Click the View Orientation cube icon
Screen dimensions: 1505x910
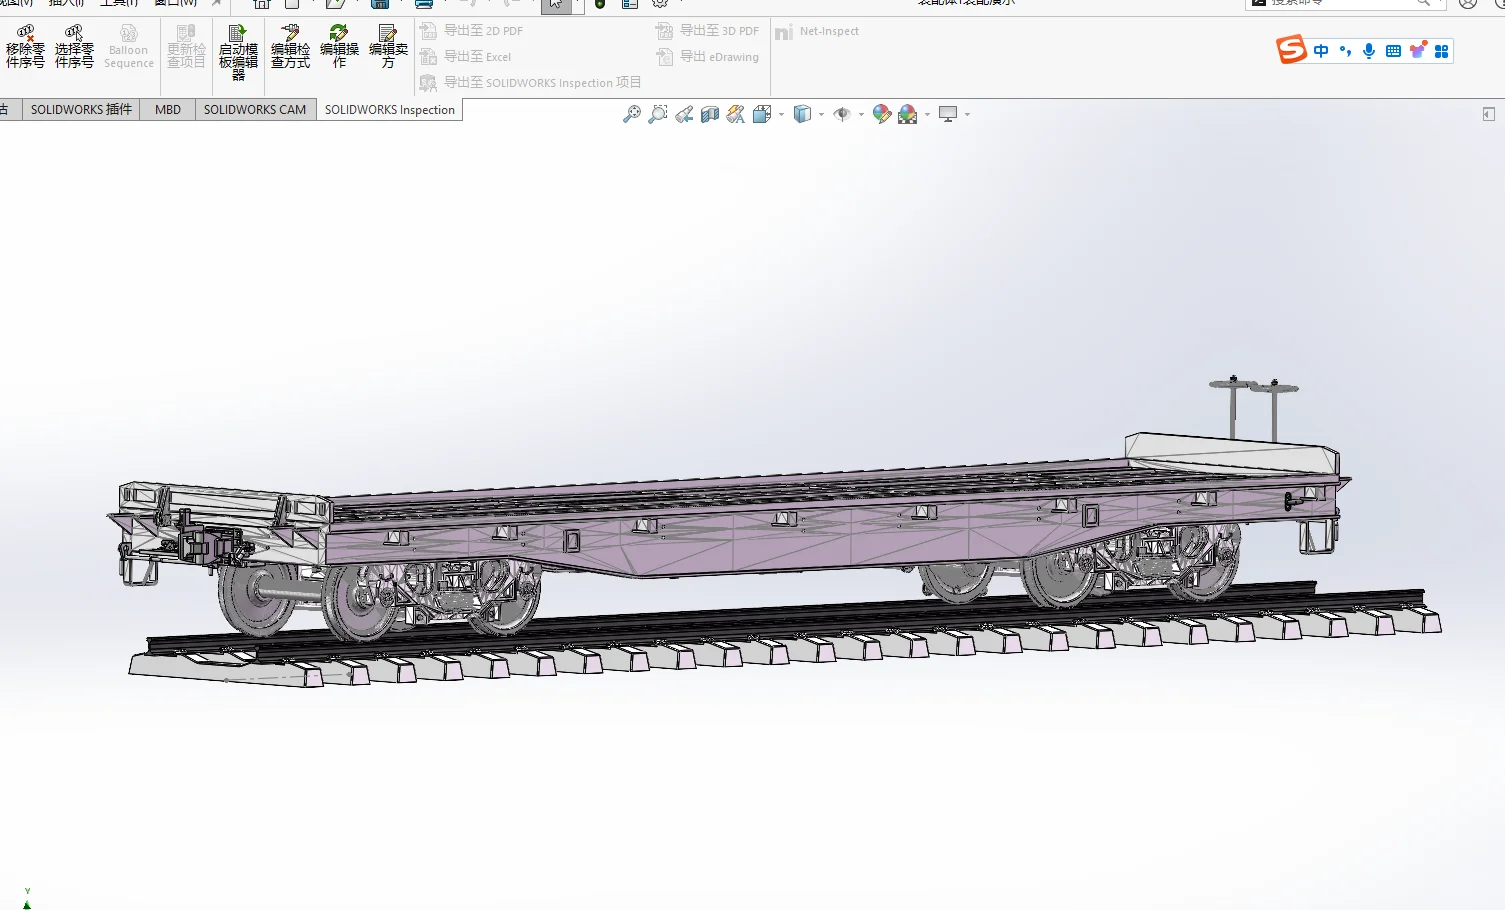coord(762,115)
